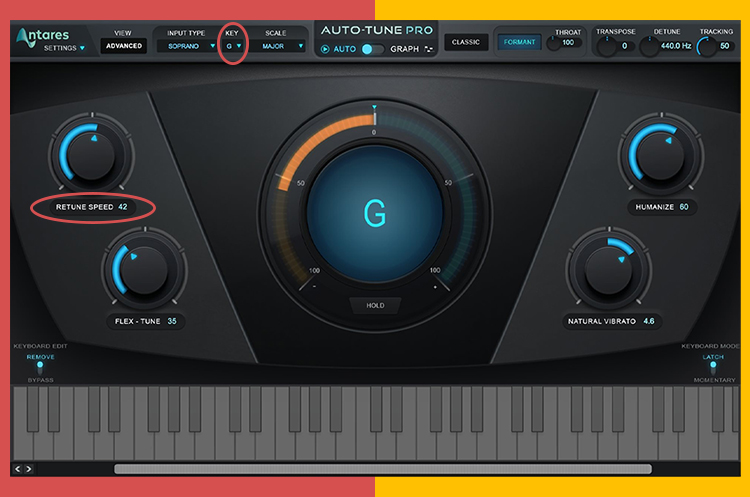
Task: Click the Antares logo
Action: click(42, 35)
